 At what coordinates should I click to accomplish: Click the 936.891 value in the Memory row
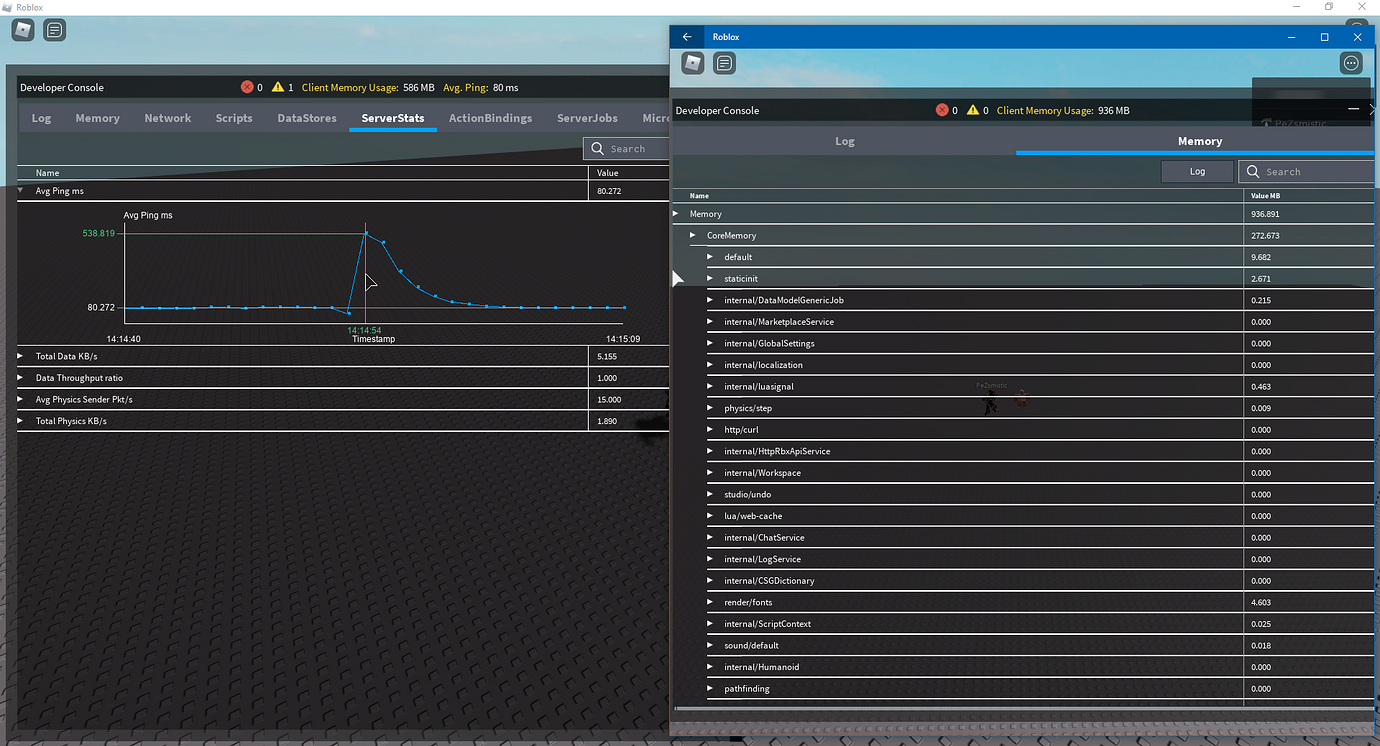tap(1265, 214)
